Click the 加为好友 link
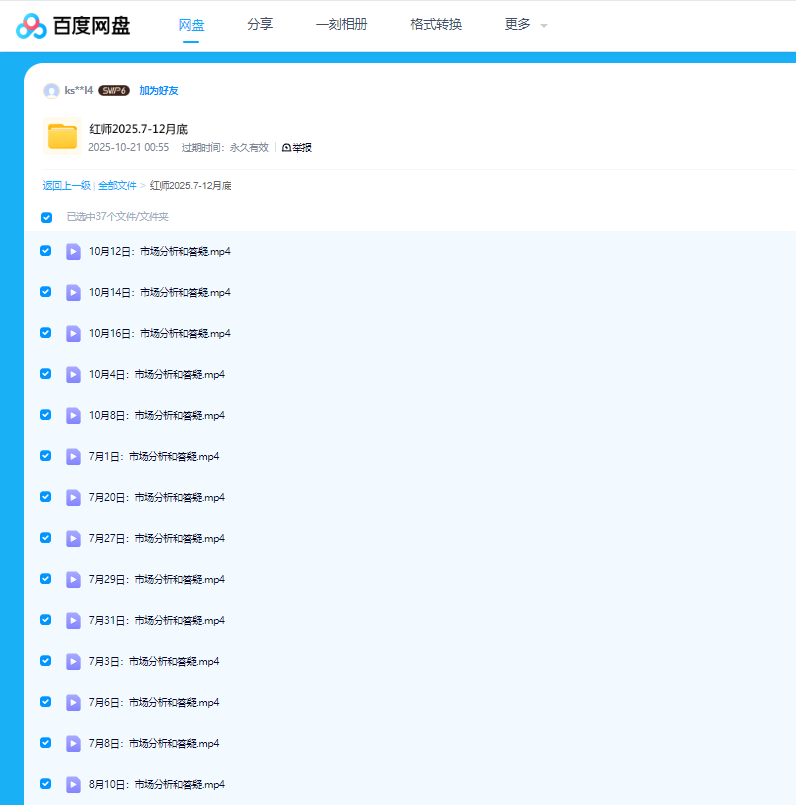Viewport: 796px width, 805px height. [x=159, y=91]
